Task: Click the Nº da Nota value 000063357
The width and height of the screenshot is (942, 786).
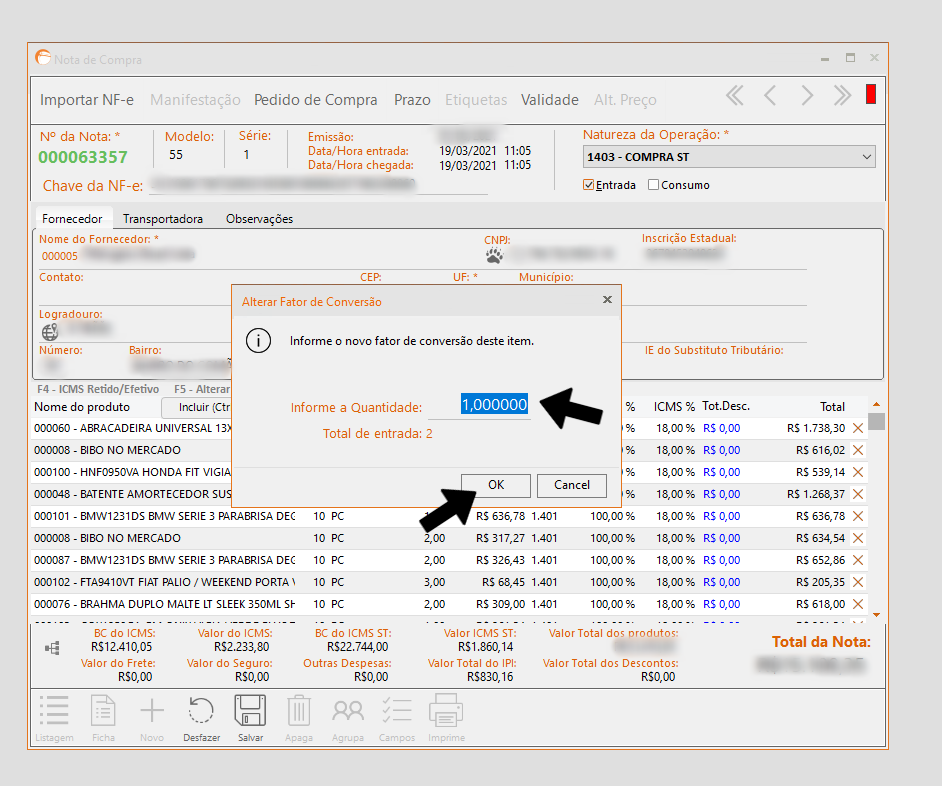Action: [x=83, y=157]
